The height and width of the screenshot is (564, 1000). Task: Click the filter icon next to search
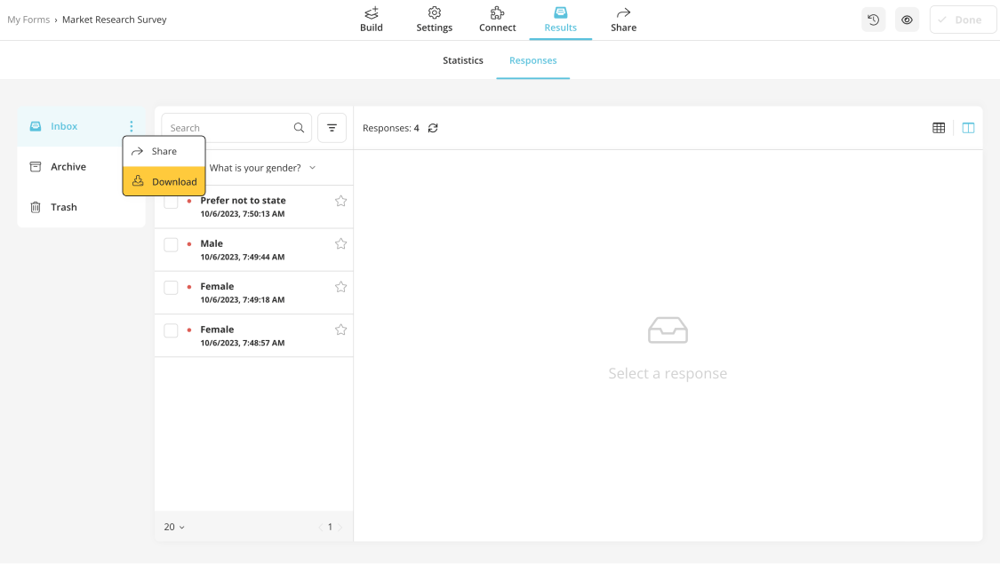pos(332,128)
